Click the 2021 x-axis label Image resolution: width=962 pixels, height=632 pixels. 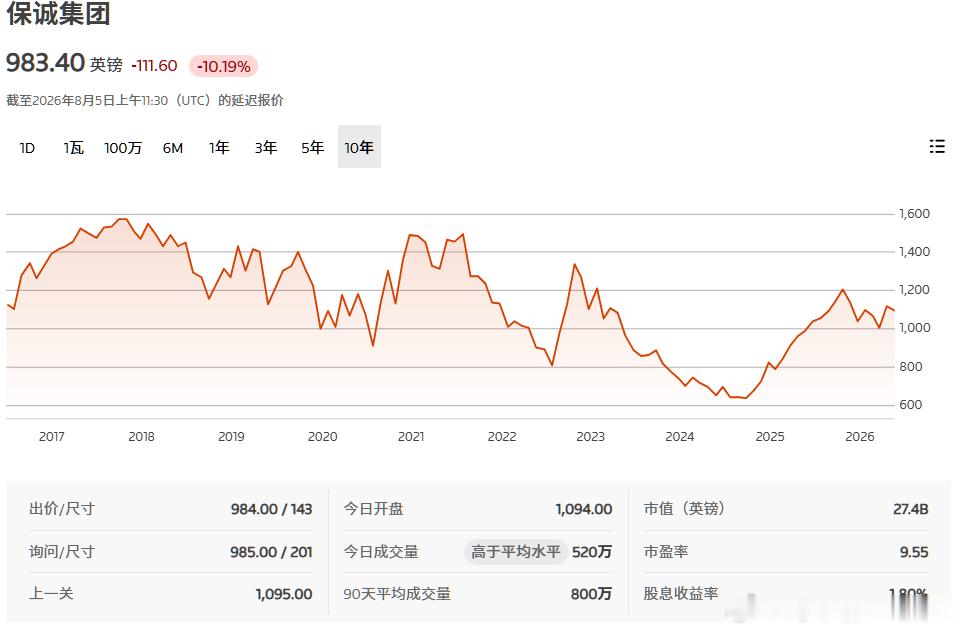point(411,436)
